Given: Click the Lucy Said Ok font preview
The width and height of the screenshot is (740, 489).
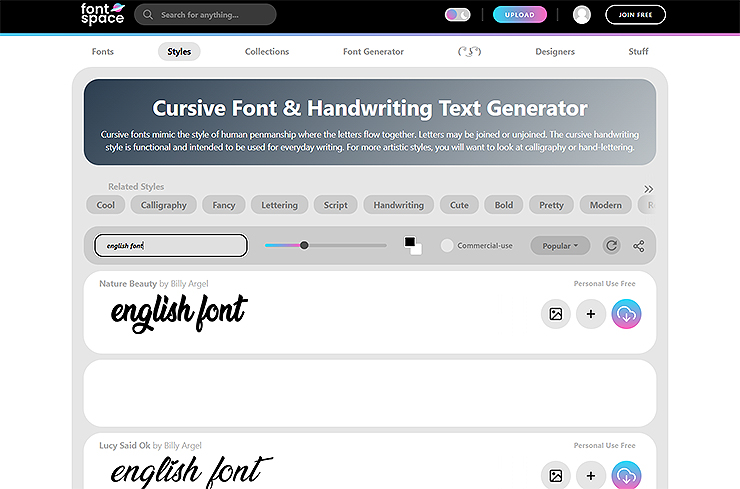Looking at the screenshot, I should click(x=191, y=472).
